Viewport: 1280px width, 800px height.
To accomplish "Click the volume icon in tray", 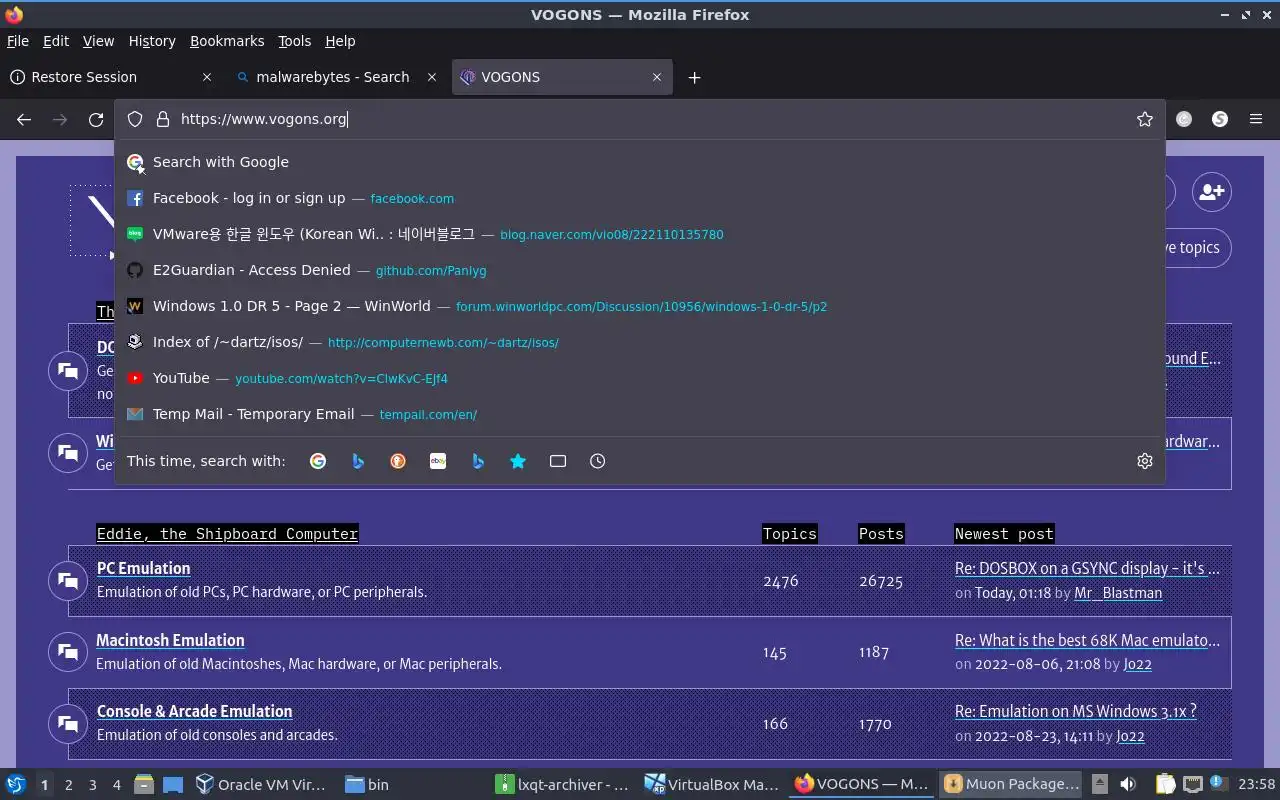I will (1128, 784).
